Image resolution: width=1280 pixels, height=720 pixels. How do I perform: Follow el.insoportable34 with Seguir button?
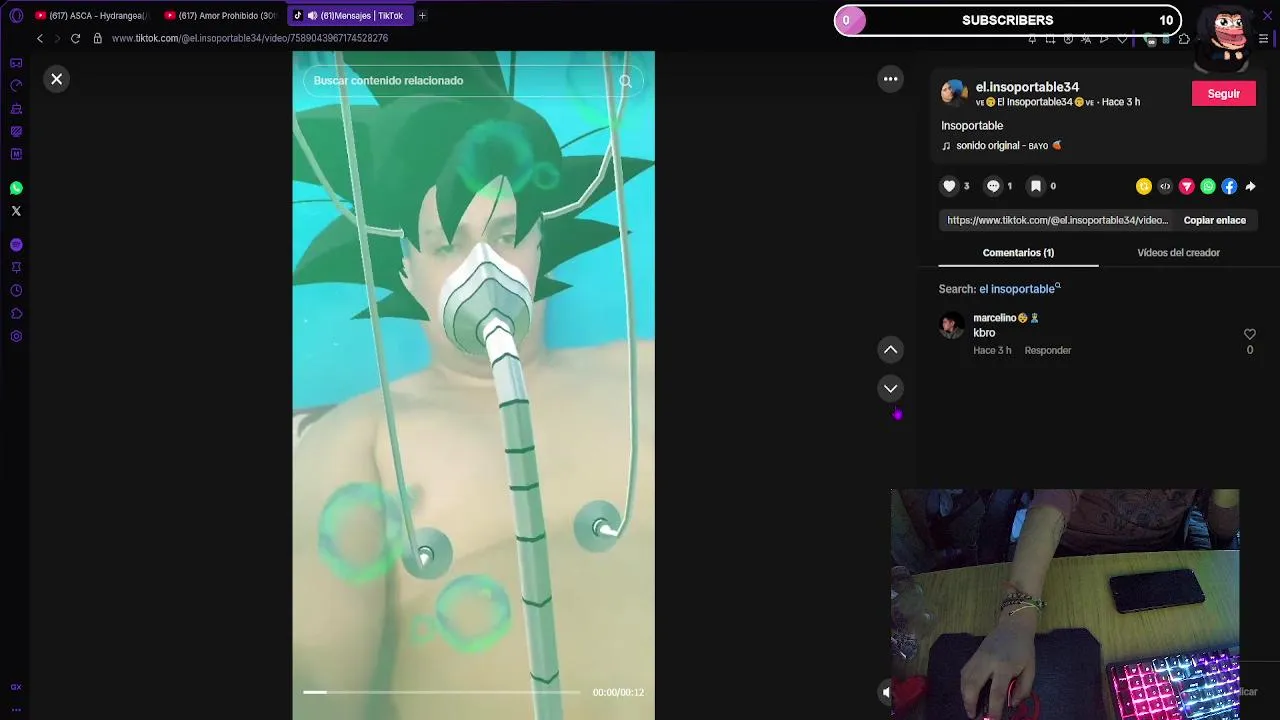[x=1224, y=94]
